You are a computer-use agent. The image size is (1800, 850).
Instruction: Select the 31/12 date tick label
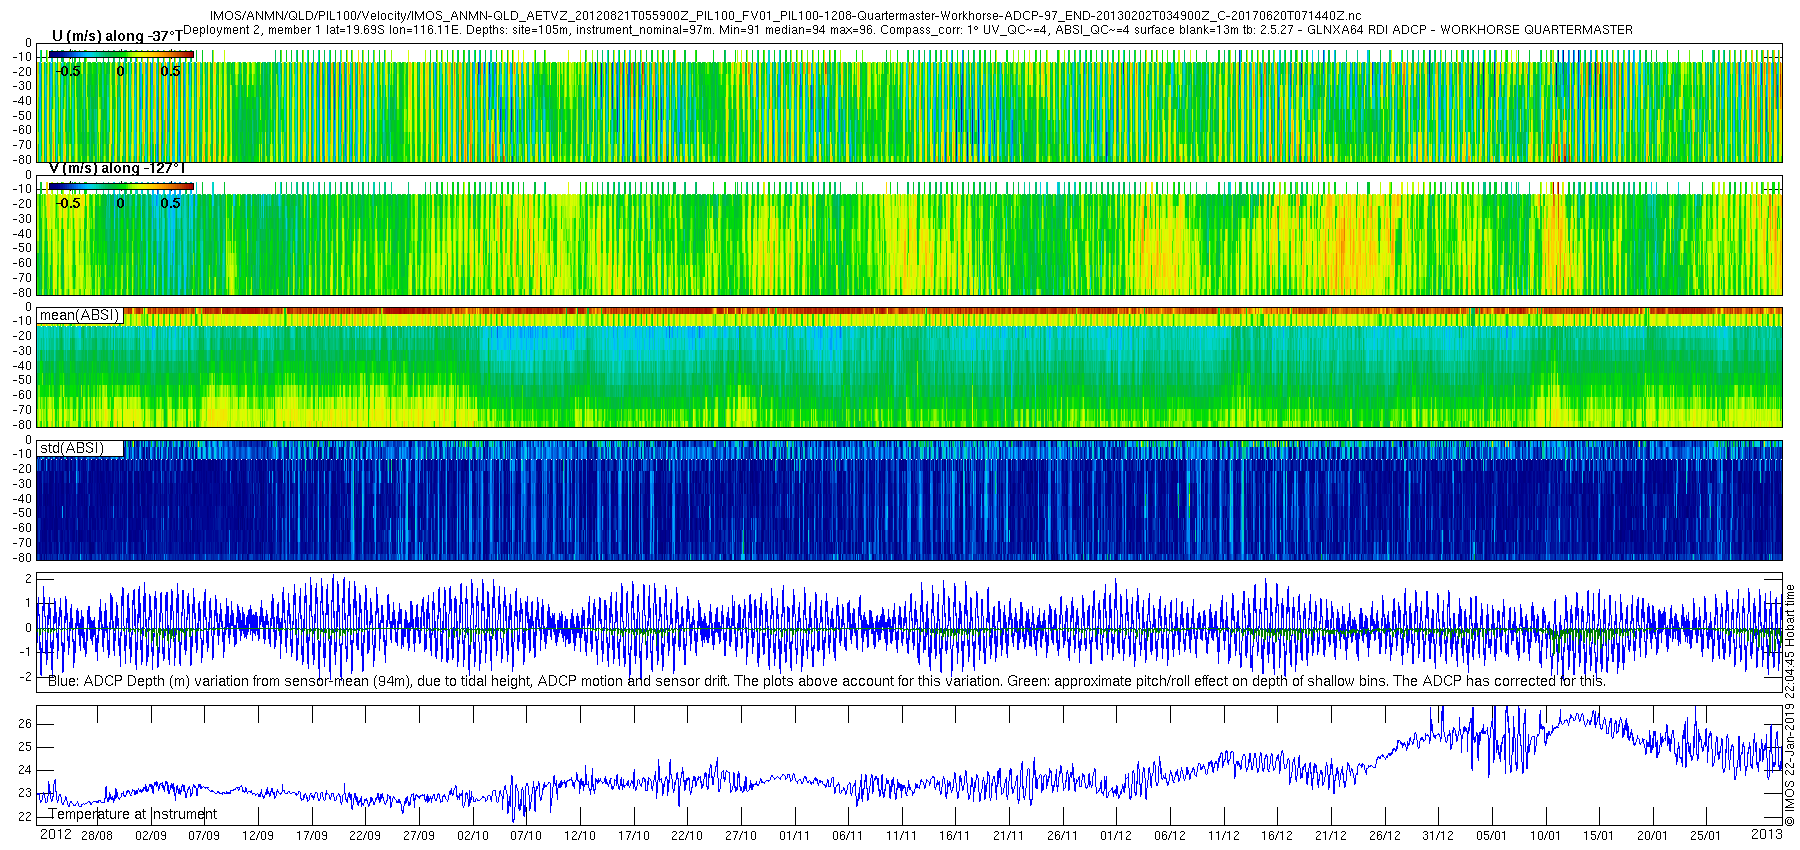pyautogui.click(x=1438, y=836)
